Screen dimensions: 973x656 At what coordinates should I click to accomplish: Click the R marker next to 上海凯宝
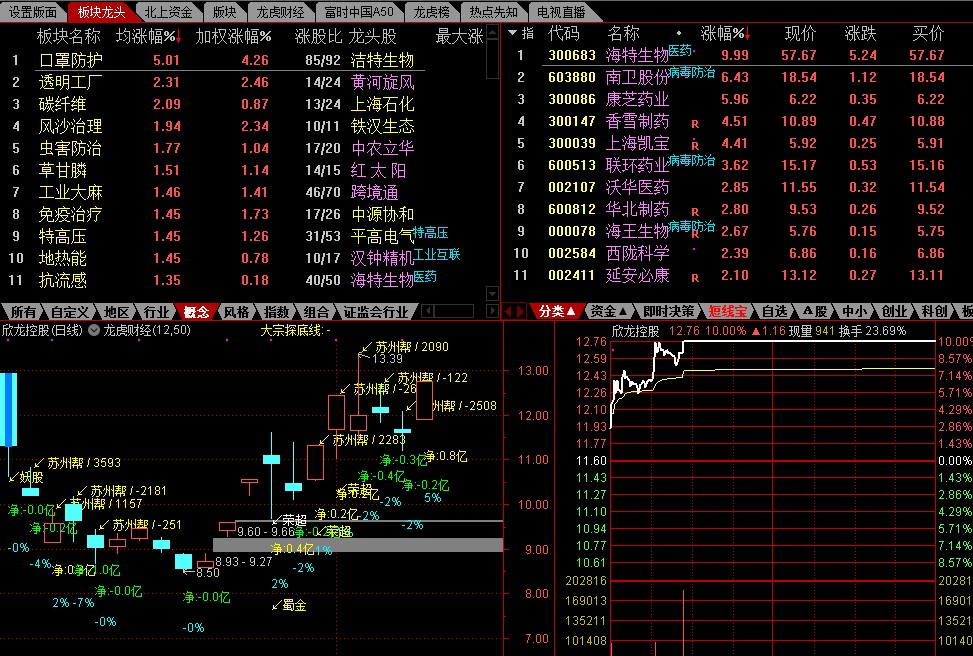695,146
